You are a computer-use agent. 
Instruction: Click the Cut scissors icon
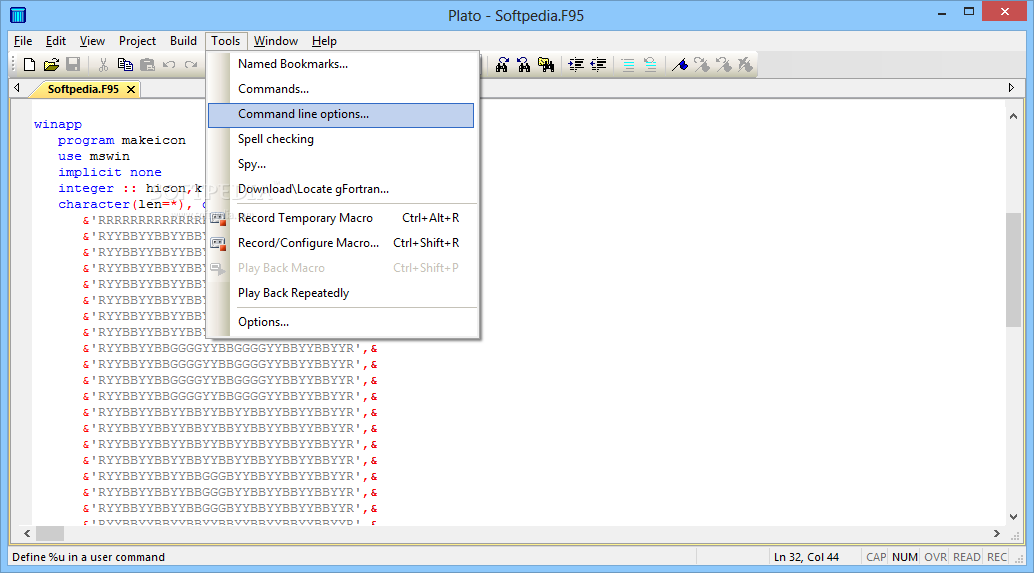point(104,65)
